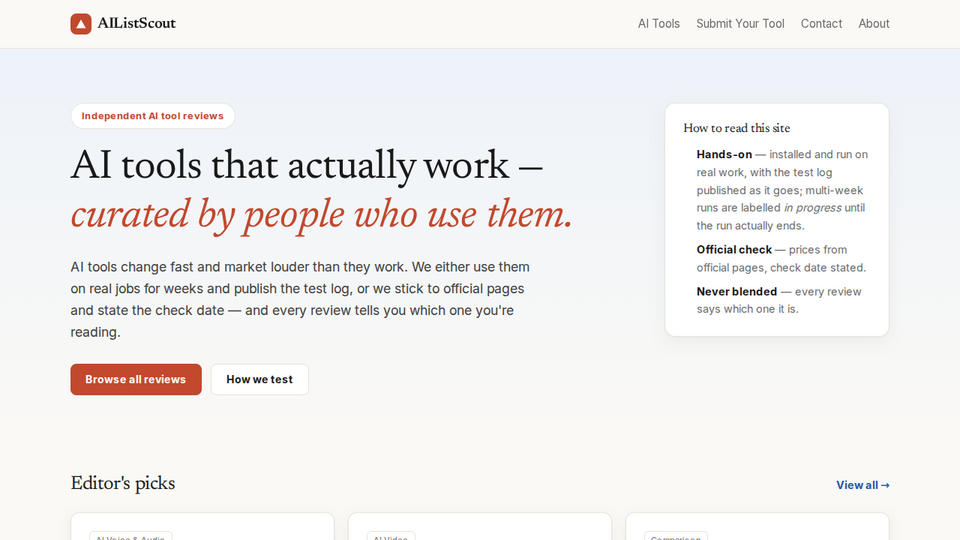Select the 'AI tools that actually work' heading
The width and height of the screenshot is (960, 540).
[307, 165]
